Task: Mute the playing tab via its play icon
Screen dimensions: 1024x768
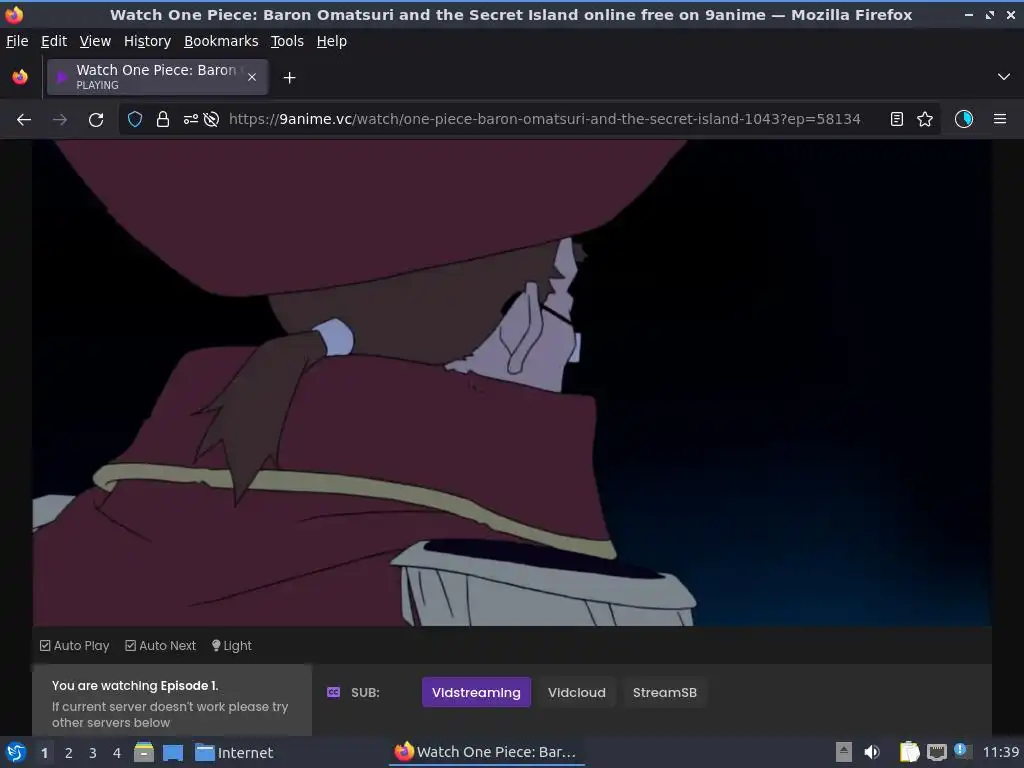Action: (62, 77)
